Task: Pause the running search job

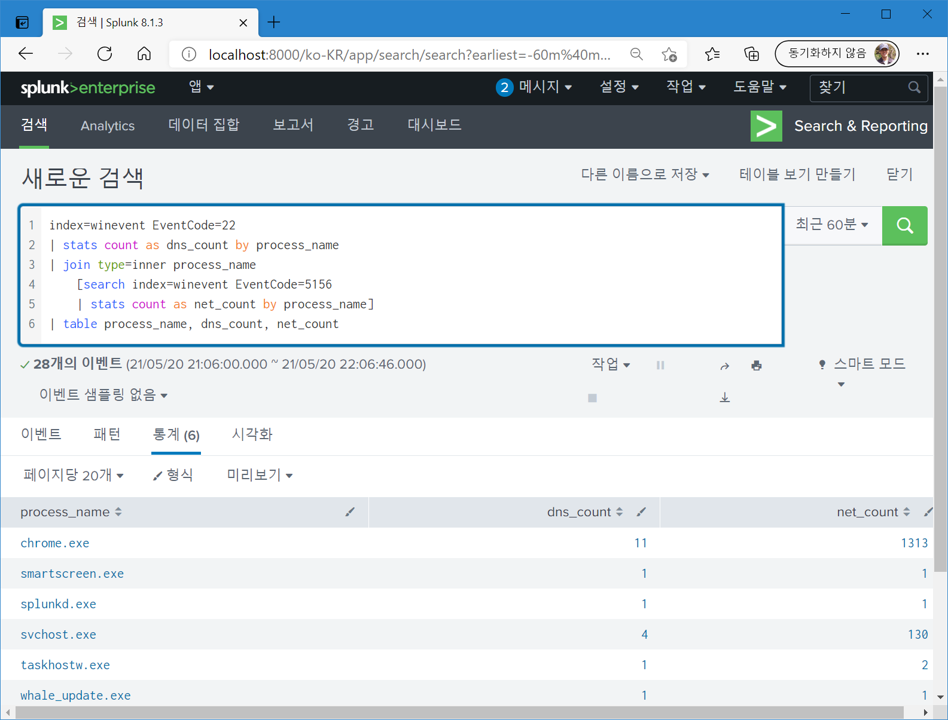Action: pyautogui.click(x=660, y=365)
